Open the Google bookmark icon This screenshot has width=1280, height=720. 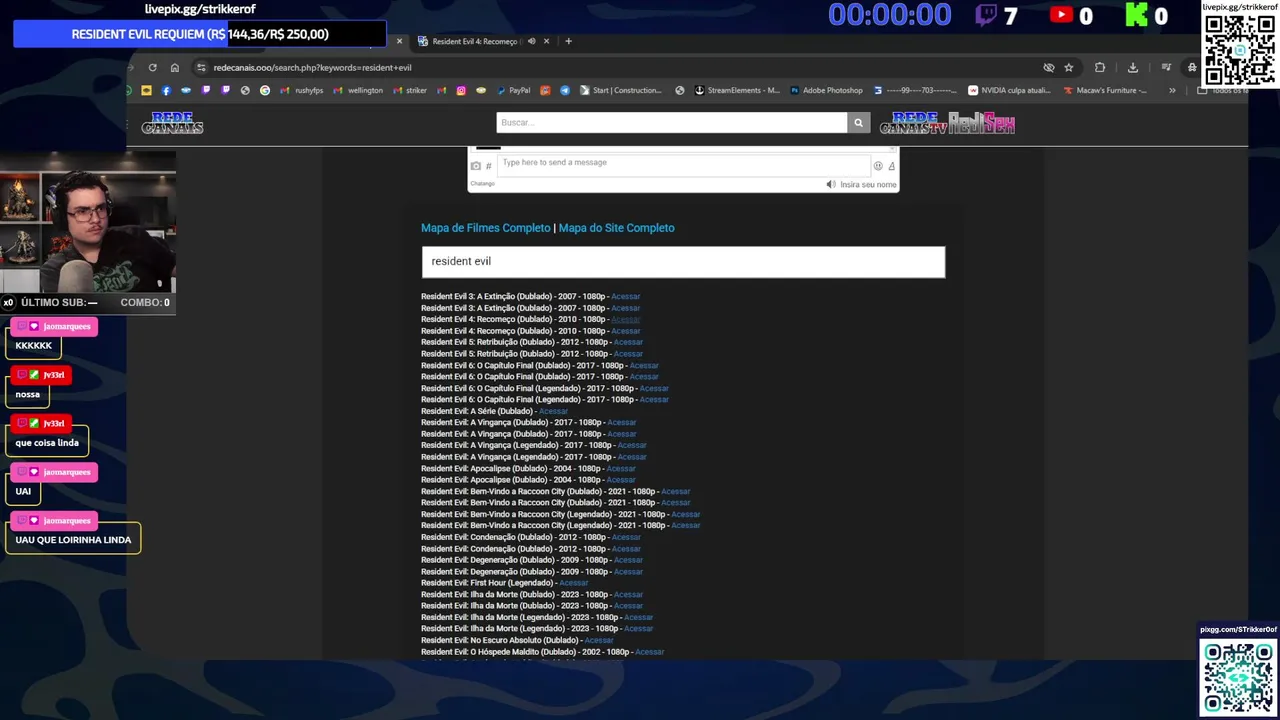pyautogui.click(x=265, y=90)
